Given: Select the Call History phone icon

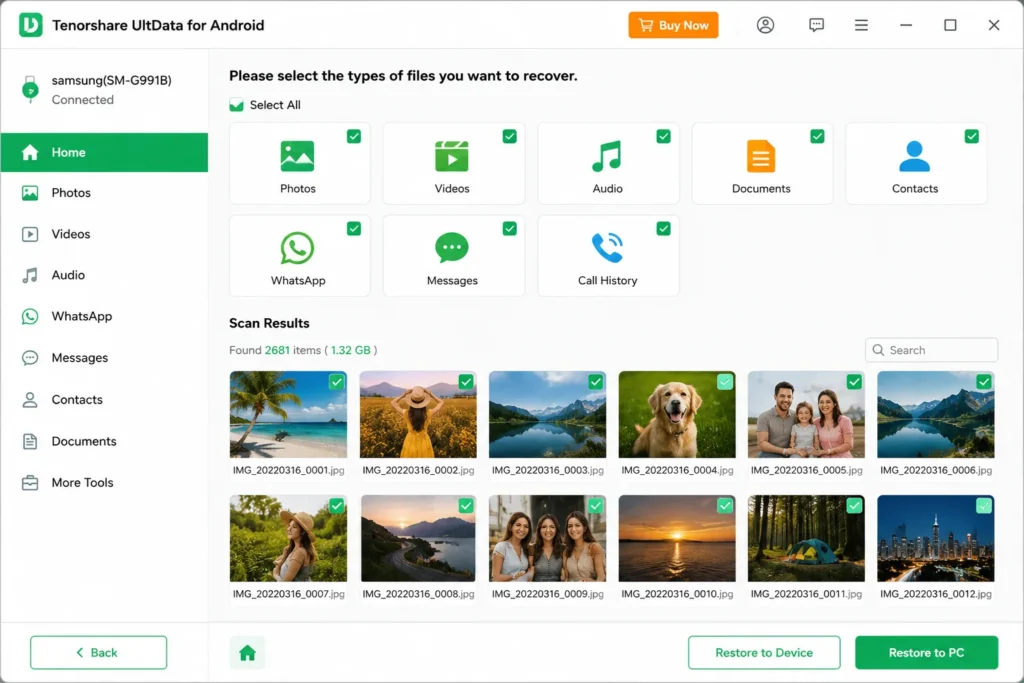Looking at the screenshot, I should 607,247.
